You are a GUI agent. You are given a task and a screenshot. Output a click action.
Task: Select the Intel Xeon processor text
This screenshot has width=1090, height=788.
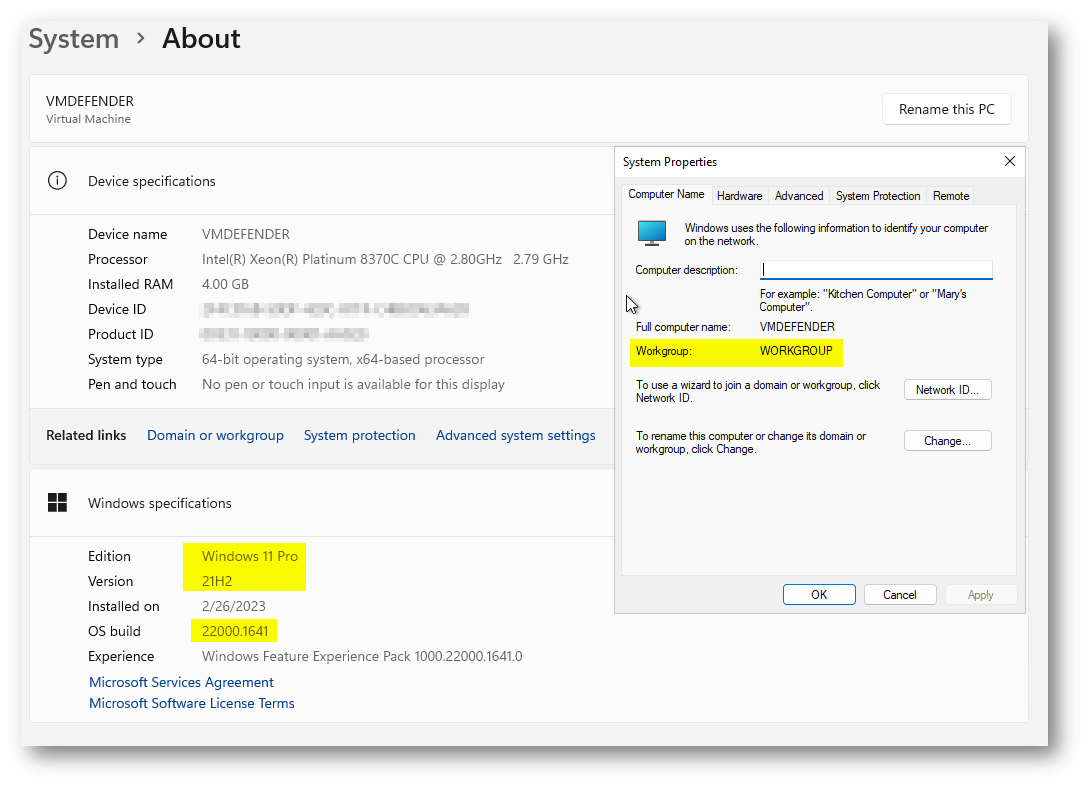pyautogui.click(x=385, y=259)
